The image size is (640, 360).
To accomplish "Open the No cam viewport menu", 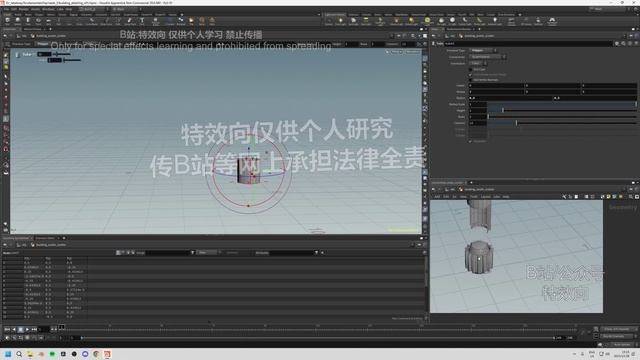I will coord(412,52).
